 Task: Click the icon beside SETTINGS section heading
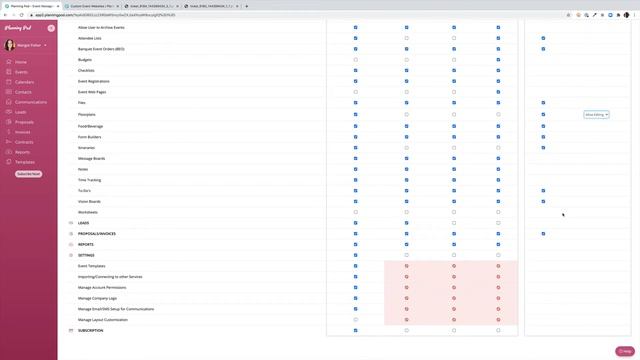(71, 255)
